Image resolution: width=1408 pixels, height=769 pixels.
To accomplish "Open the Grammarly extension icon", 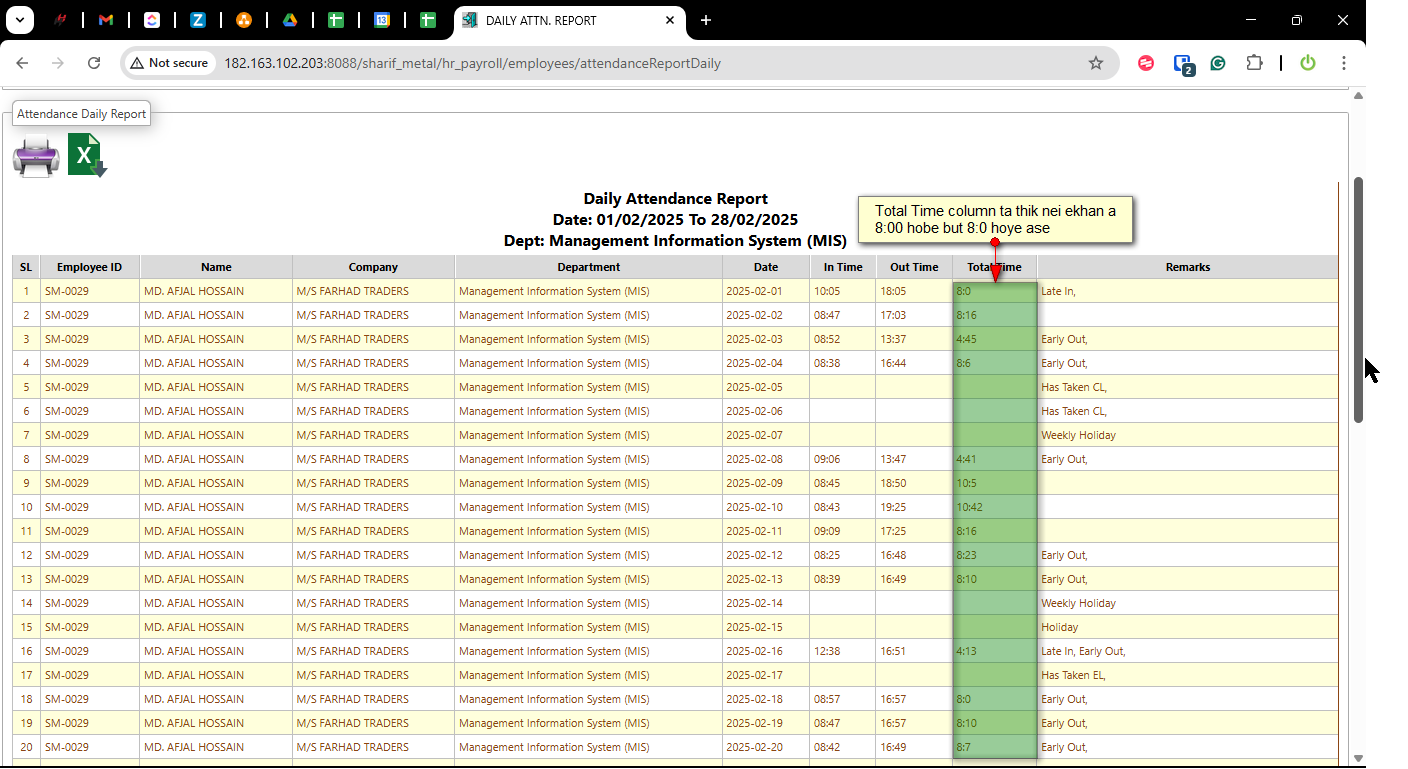I will (x=1218, y=63).
